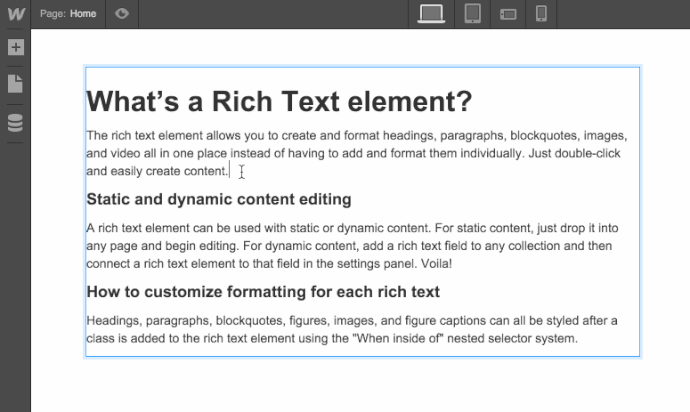Click the subheading "Static and dynamic content editing"

click(x=219, y=199)
